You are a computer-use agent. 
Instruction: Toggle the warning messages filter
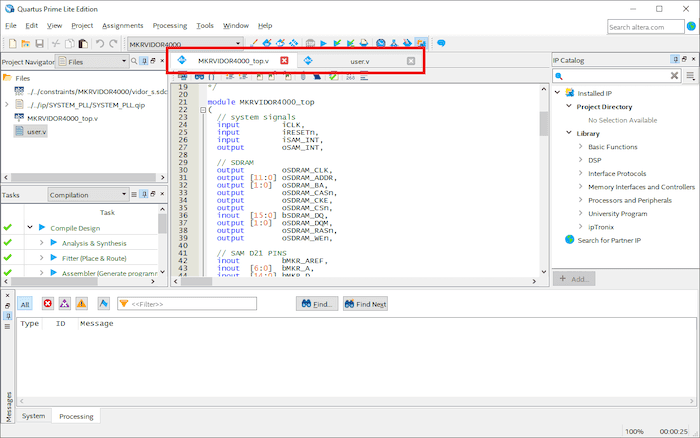click(x=81, y=303)
